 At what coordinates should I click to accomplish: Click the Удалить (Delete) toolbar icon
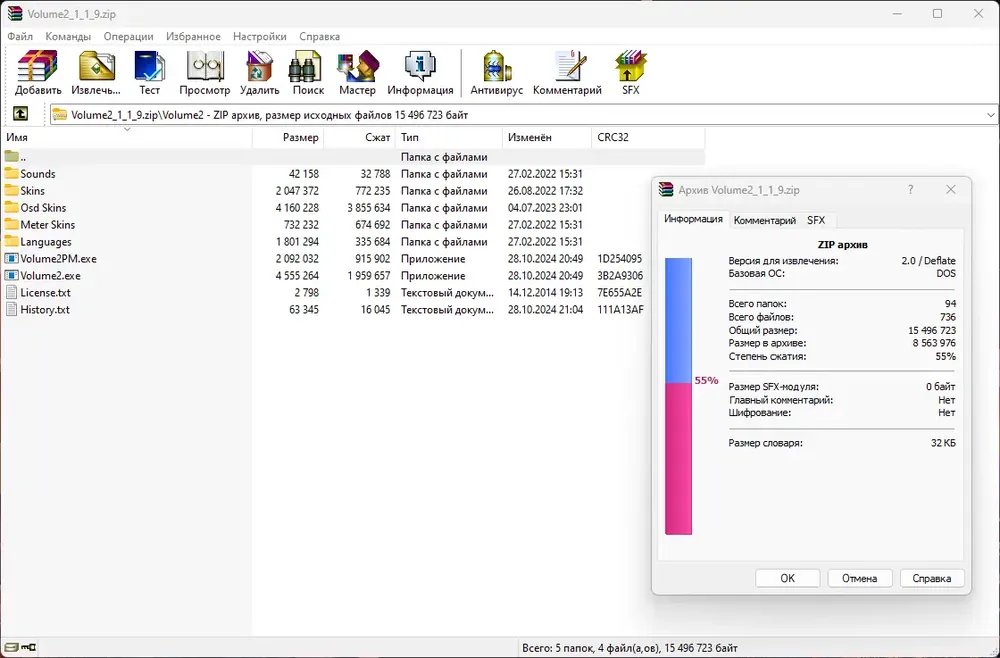(x=259, y=66)
